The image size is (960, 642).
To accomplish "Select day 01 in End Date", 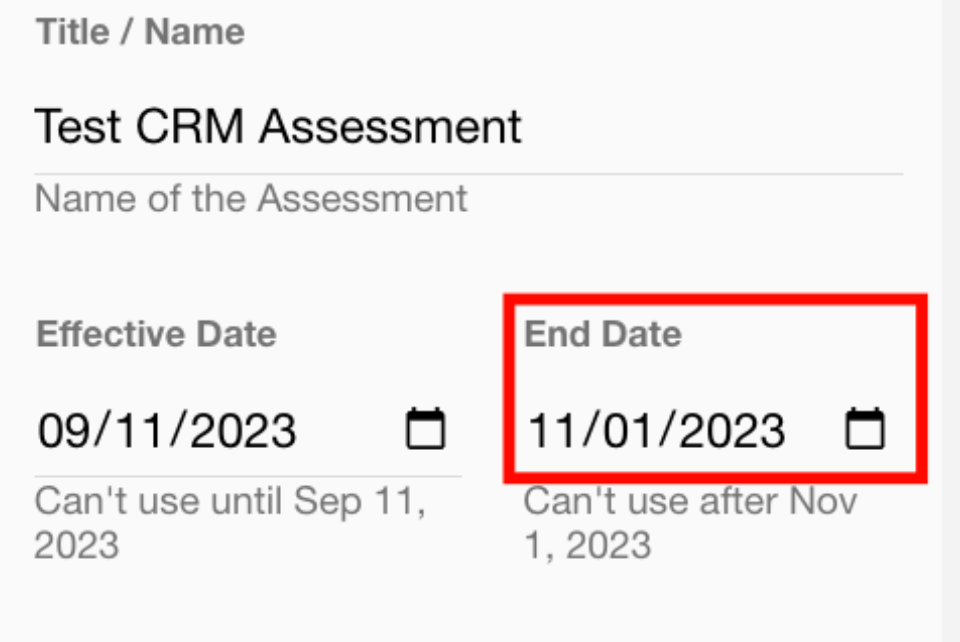I will (625, 431).
